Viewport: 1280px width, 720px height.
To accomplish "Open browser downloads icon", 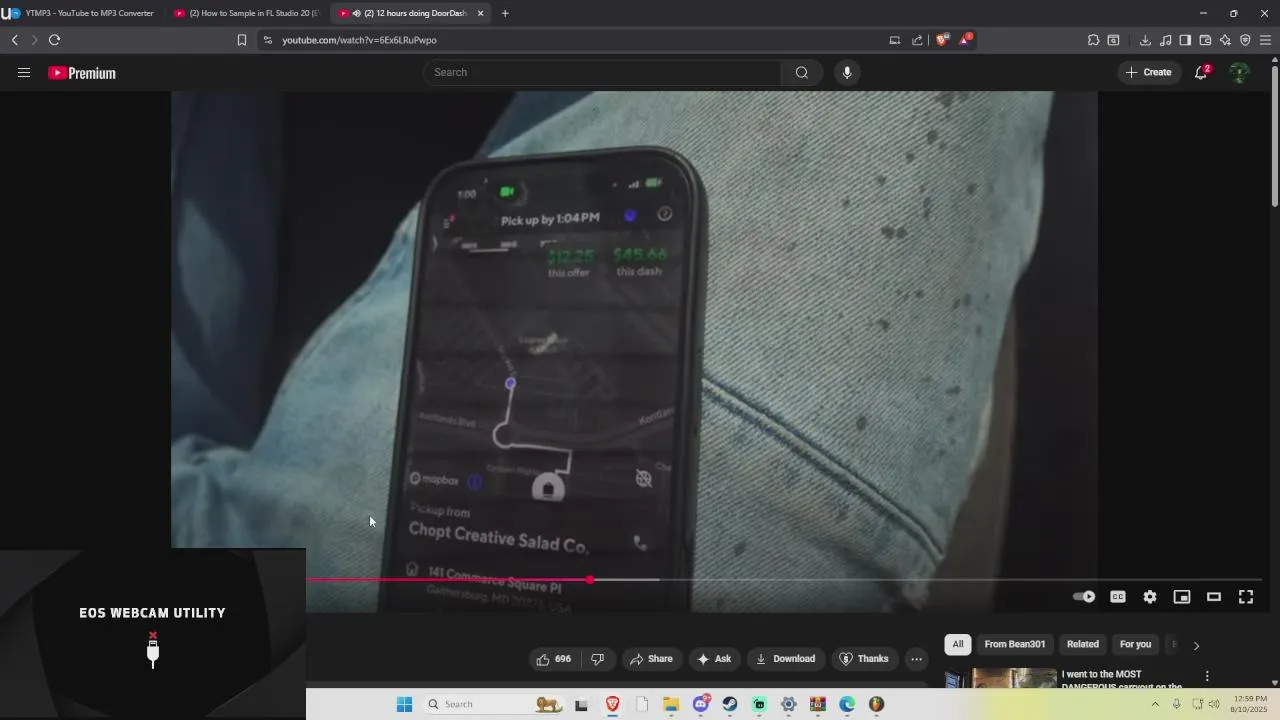I will pos(1145,40).
